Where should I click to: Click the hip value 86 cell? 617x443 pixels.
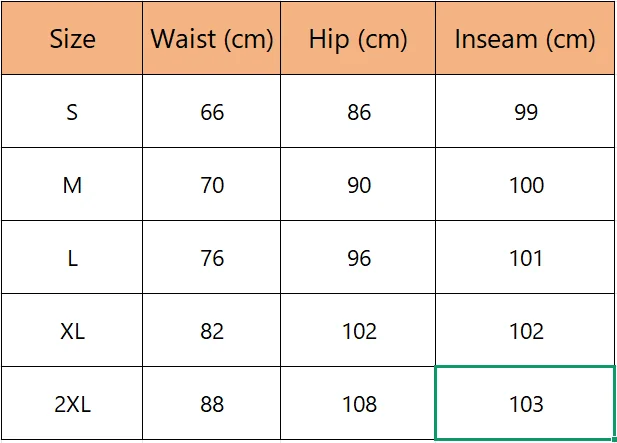[x=358, y=112]
